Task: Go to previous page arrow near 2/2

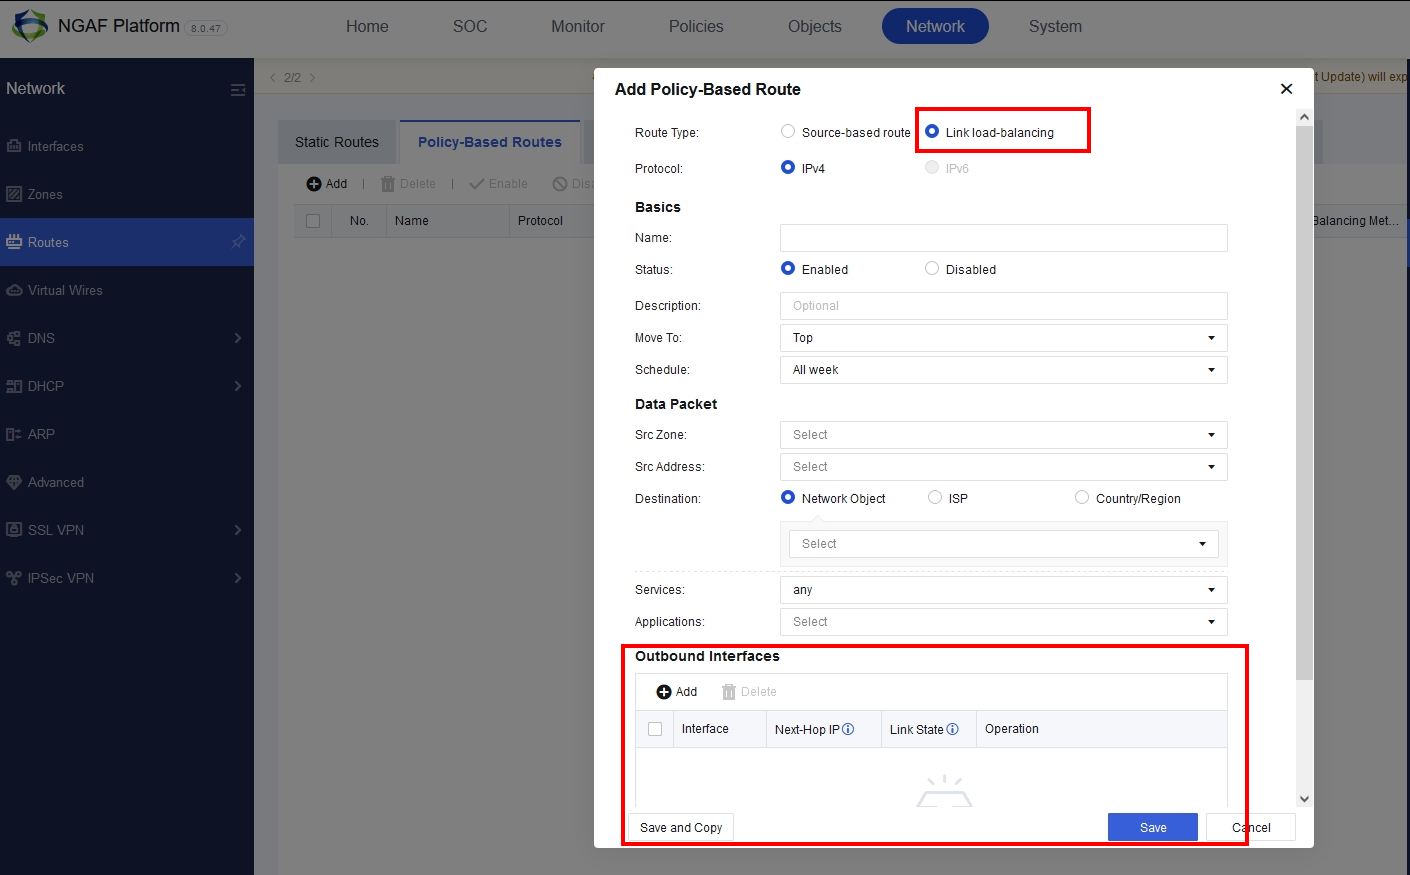Action: [272, 77]
